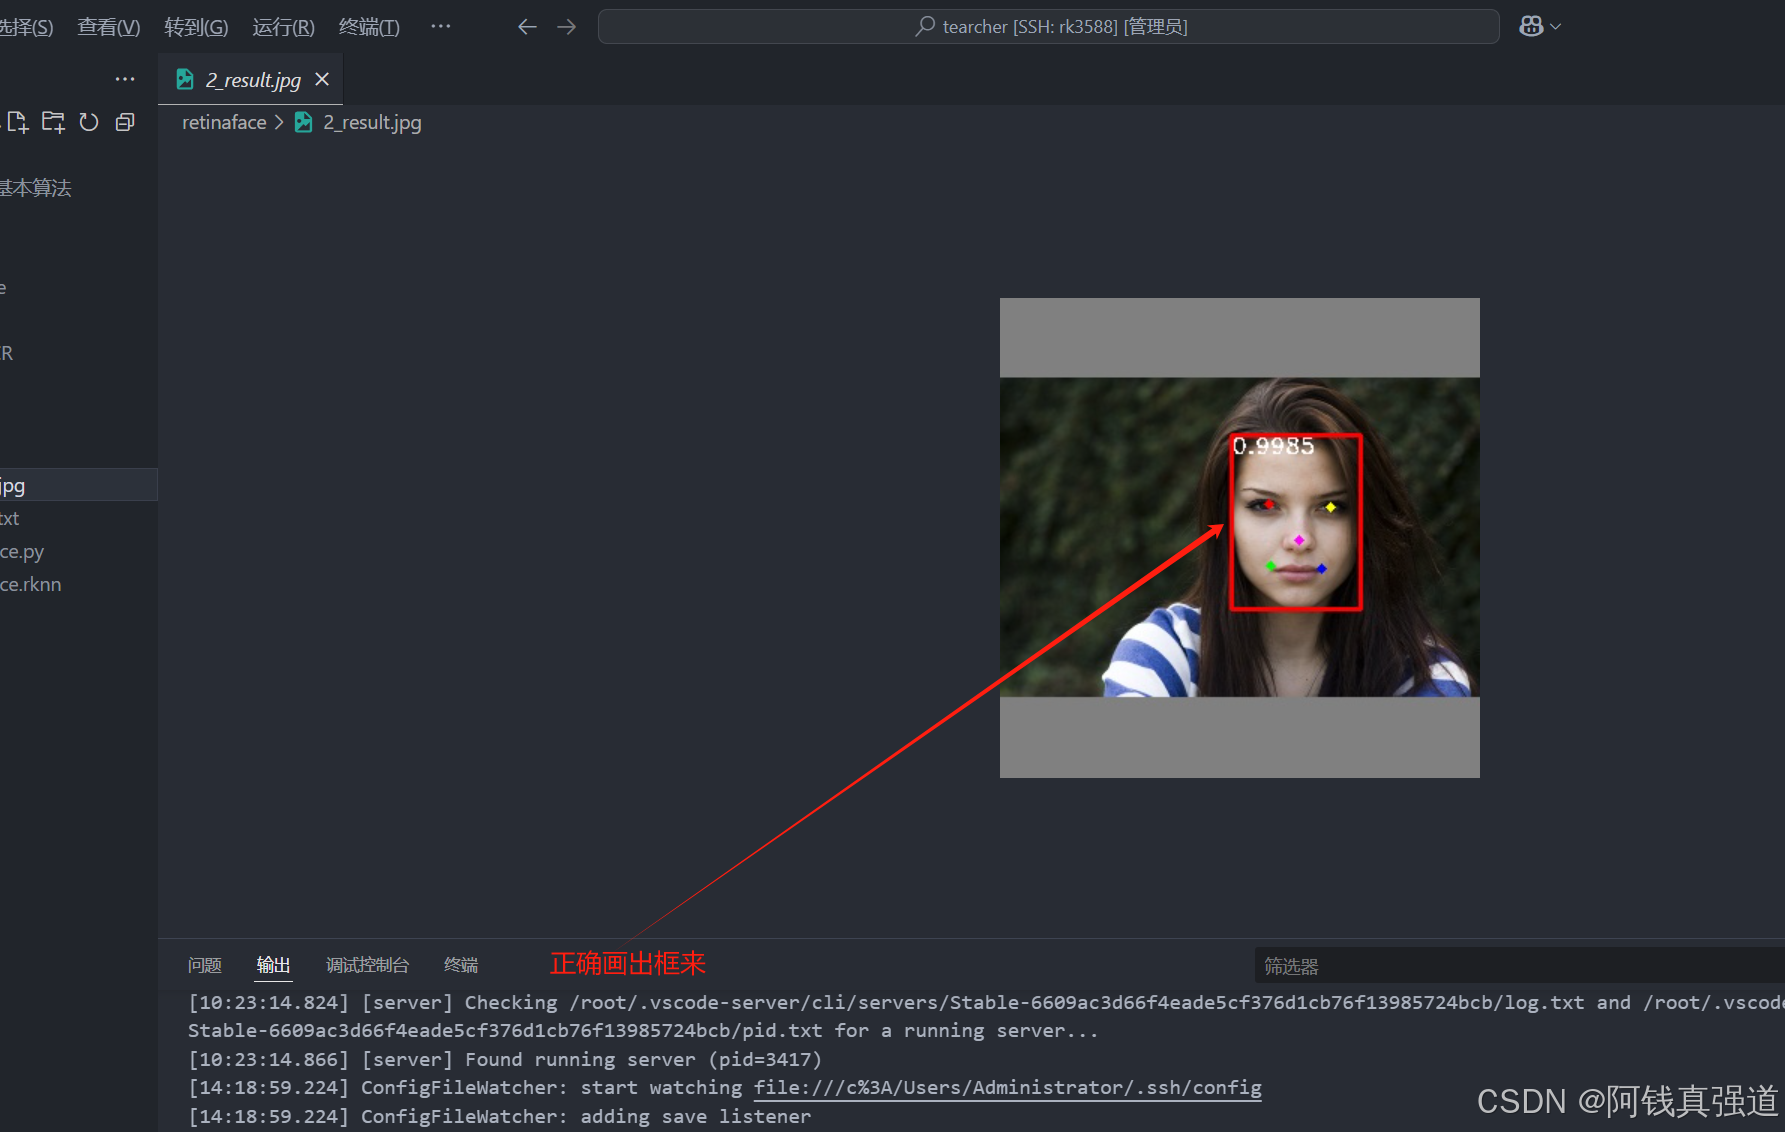Image resolution: width=1785 pixels, height=1132 pixels.
Task: Open the 终端(T) menu
Action: pos(369,27)
